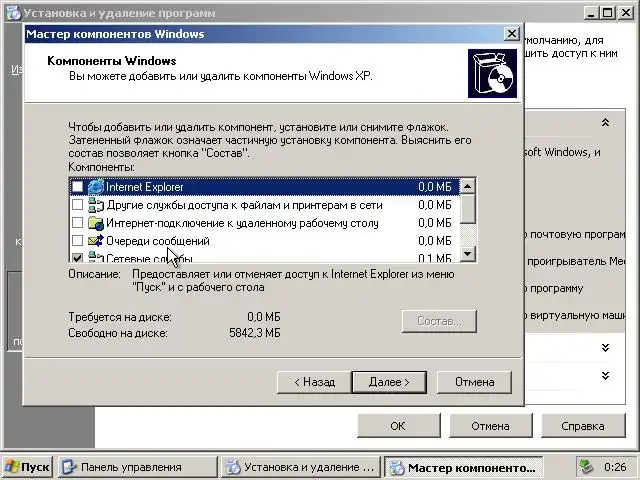Cancel the Windows components wizard
The height and width of the screenshot is (480, 640).
pyautogui.click(x=474, y=382)
